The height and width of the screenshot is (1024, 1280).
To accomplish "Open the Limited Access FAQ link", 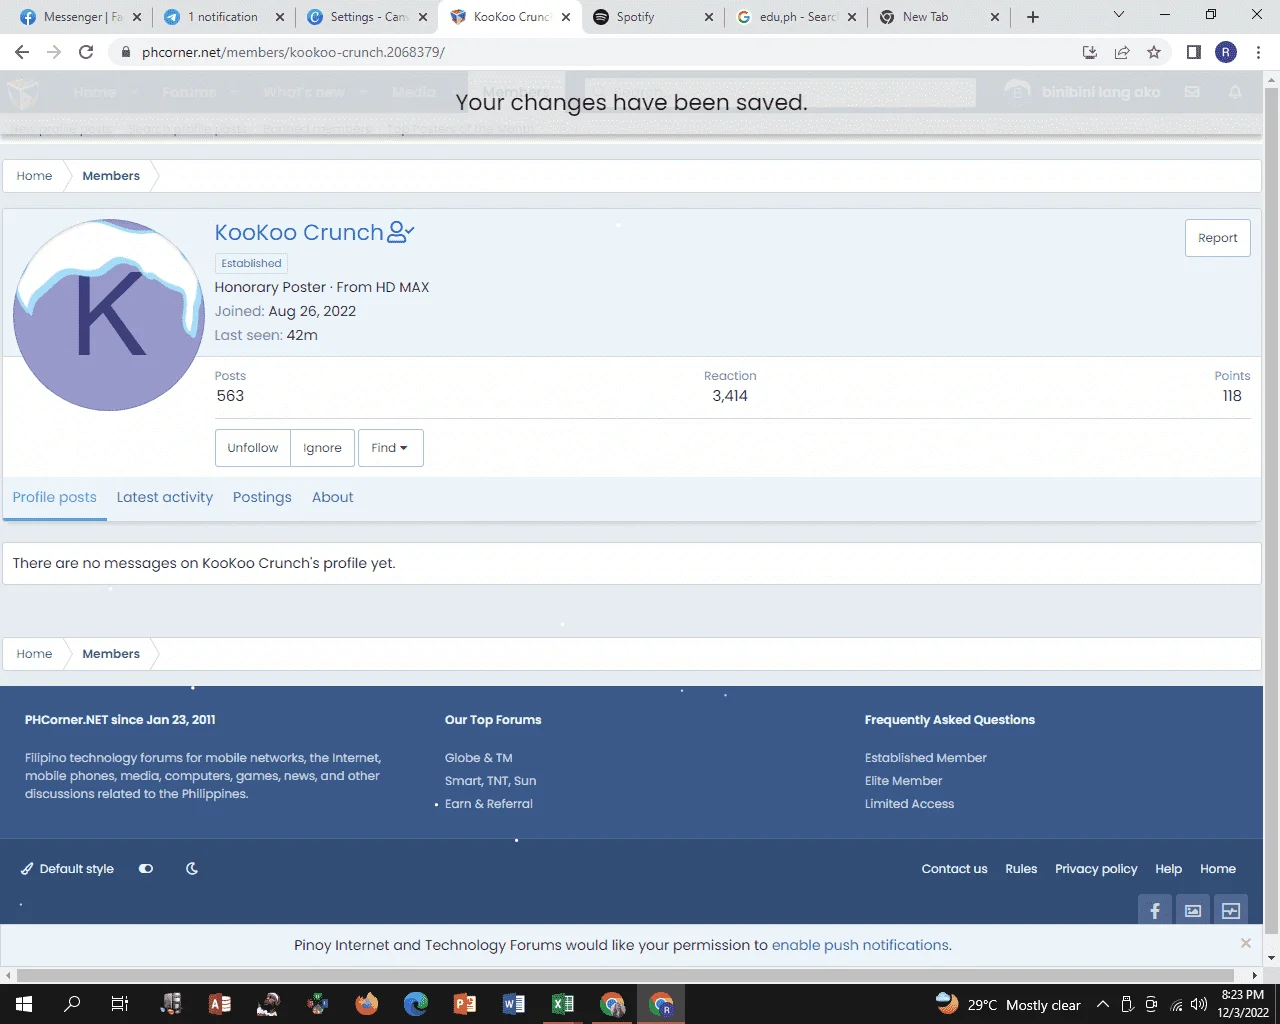I will [x=910, y=804].
